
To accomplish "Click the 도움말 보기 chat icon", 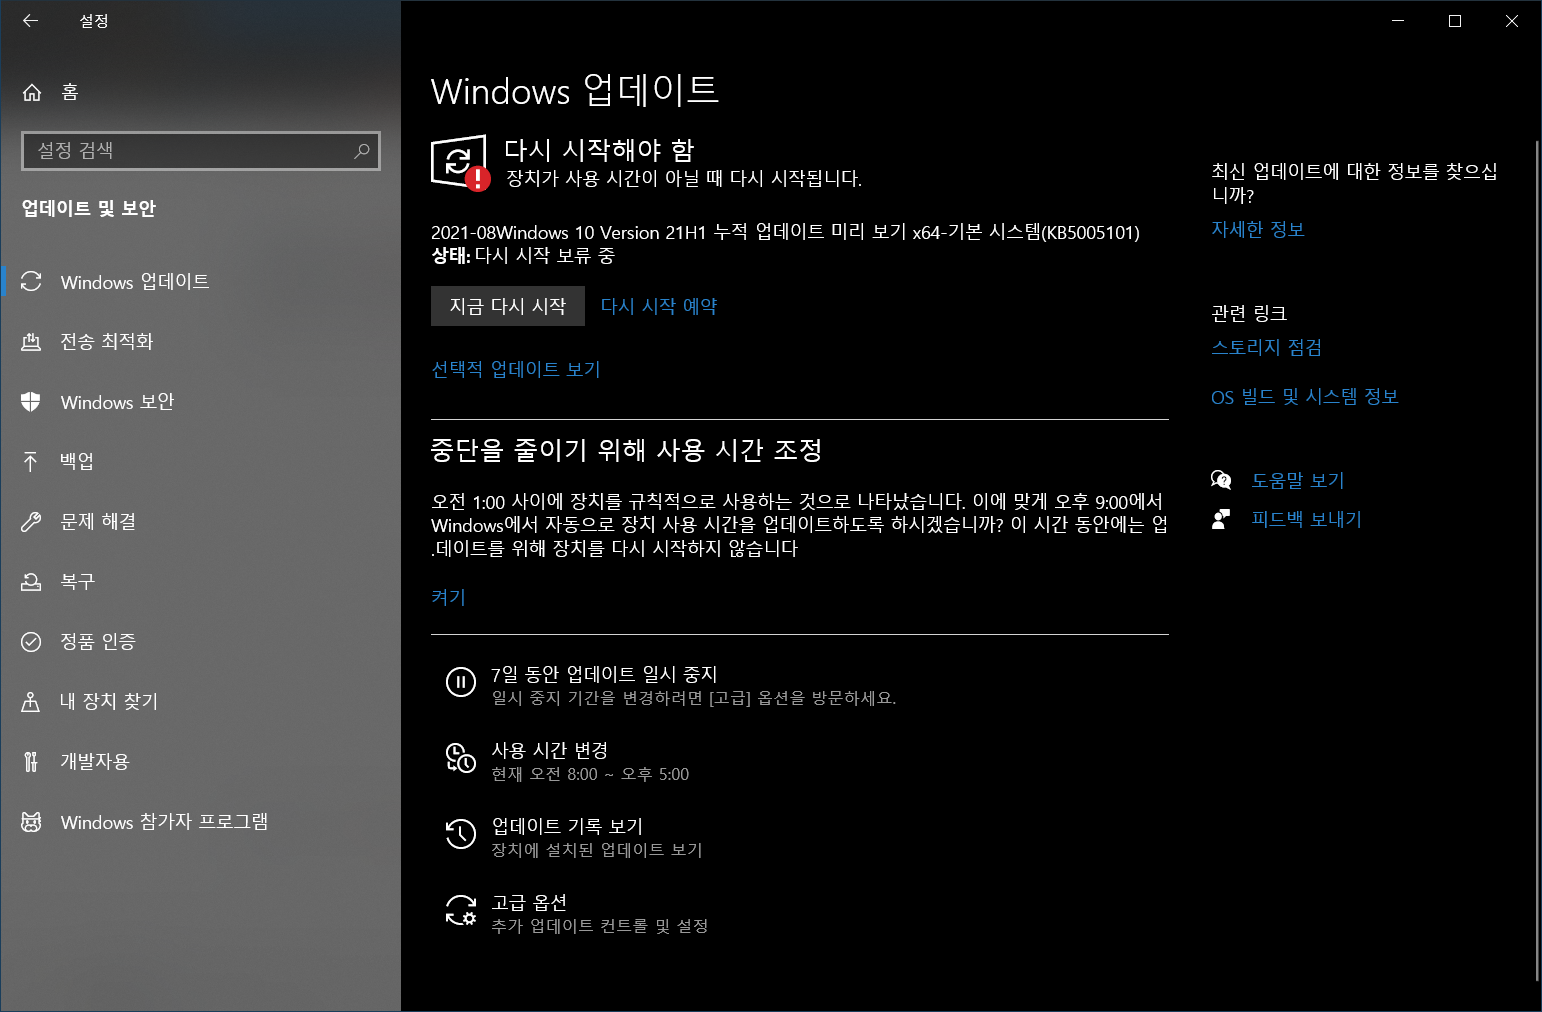I will click(x=1221, y=480).
